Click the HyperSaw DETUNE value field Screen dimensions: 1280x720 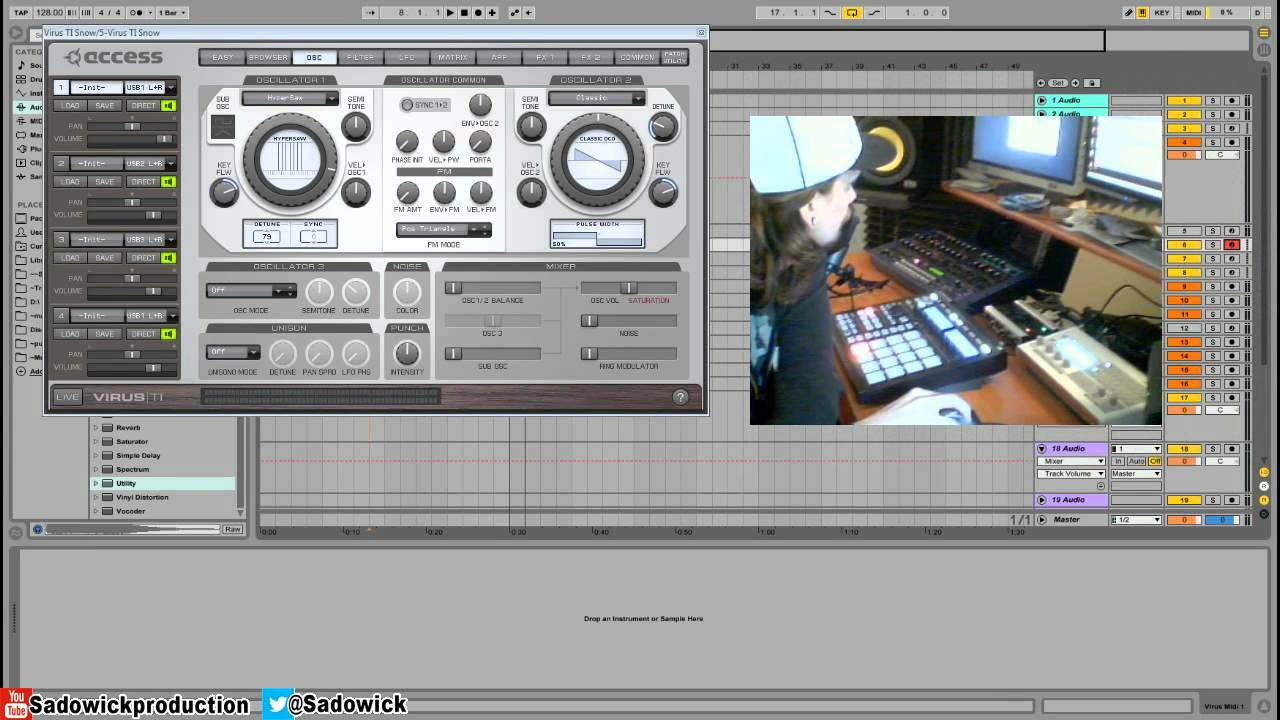click(267, 237)
